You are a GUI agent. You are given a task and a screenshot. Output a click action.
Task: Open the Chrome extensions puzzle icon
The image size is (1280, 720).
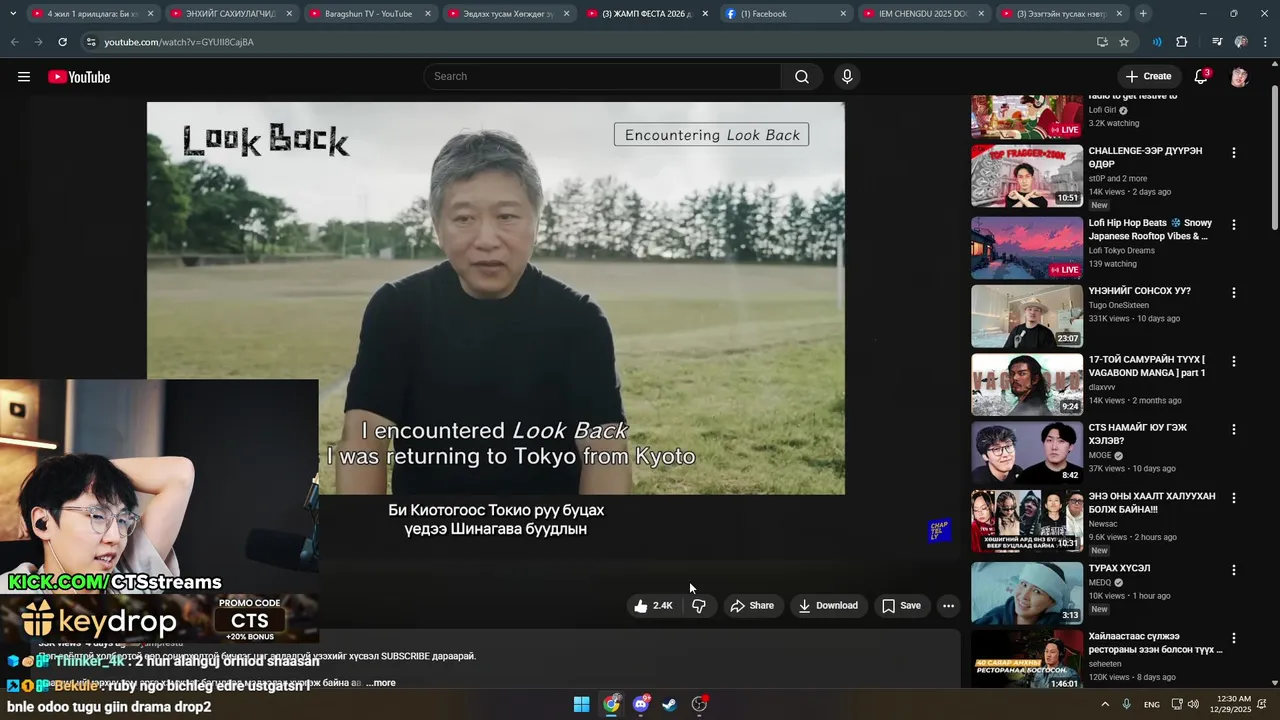click(x=1181, y=42)
